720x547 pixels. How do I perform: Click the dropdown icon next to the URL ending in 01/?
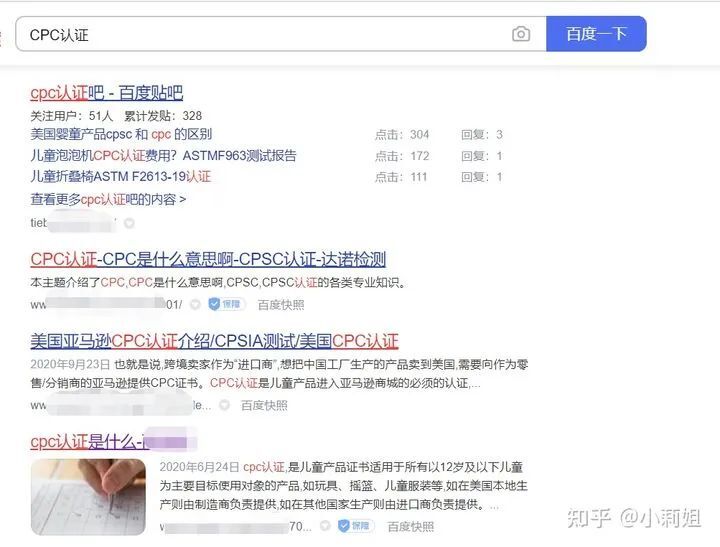pos(196,305)
